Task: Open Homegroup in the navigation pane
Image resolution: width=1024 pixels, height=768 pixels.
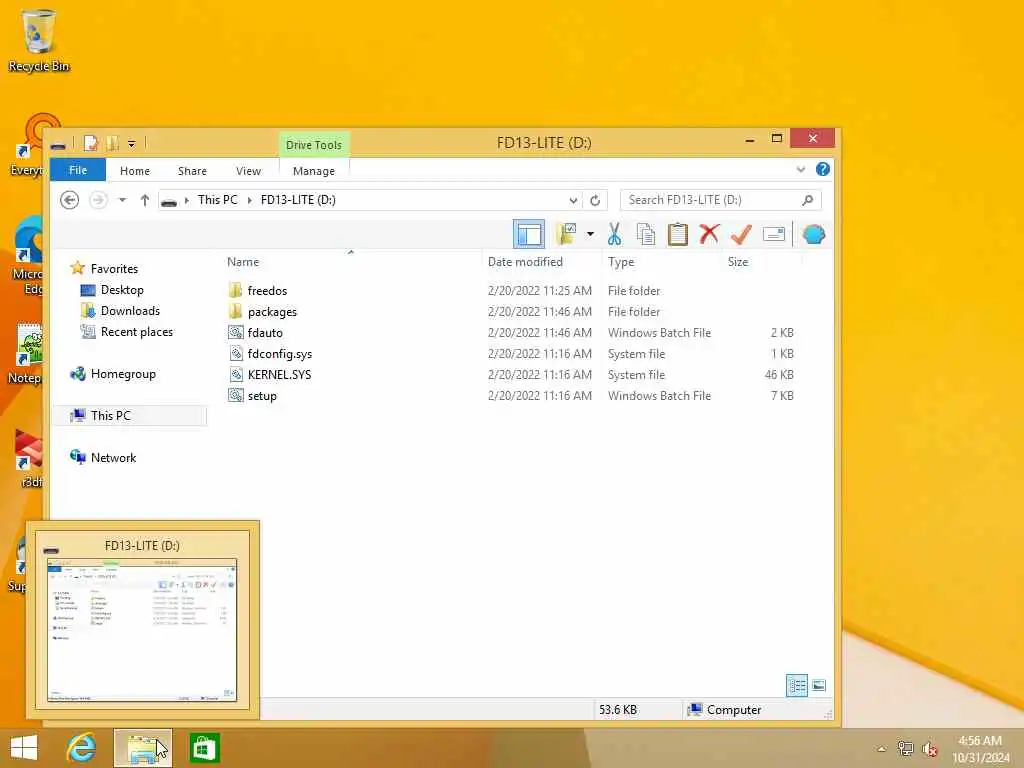Action: [x=123, y=374]
